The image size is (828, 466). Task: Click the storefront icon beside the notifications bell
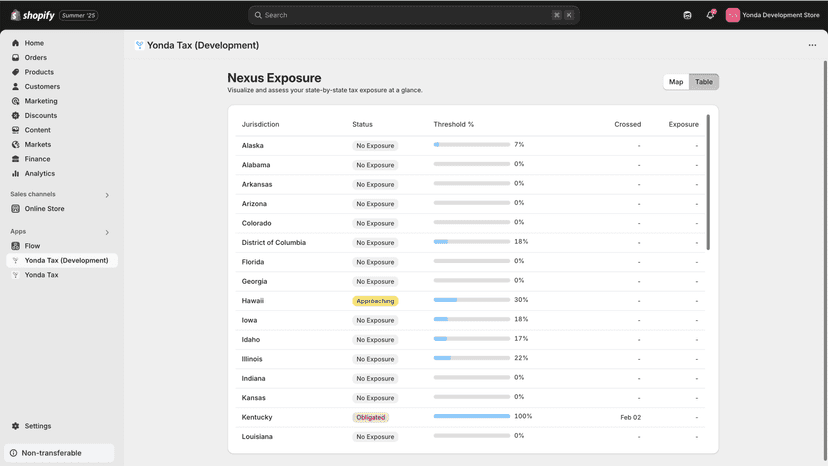point(687,15)
